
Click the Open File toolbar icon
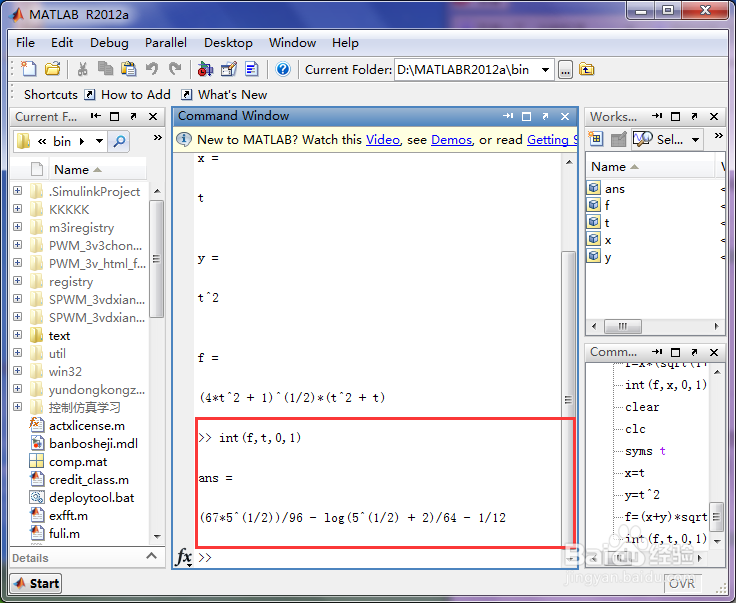click(x=53, y=69)
